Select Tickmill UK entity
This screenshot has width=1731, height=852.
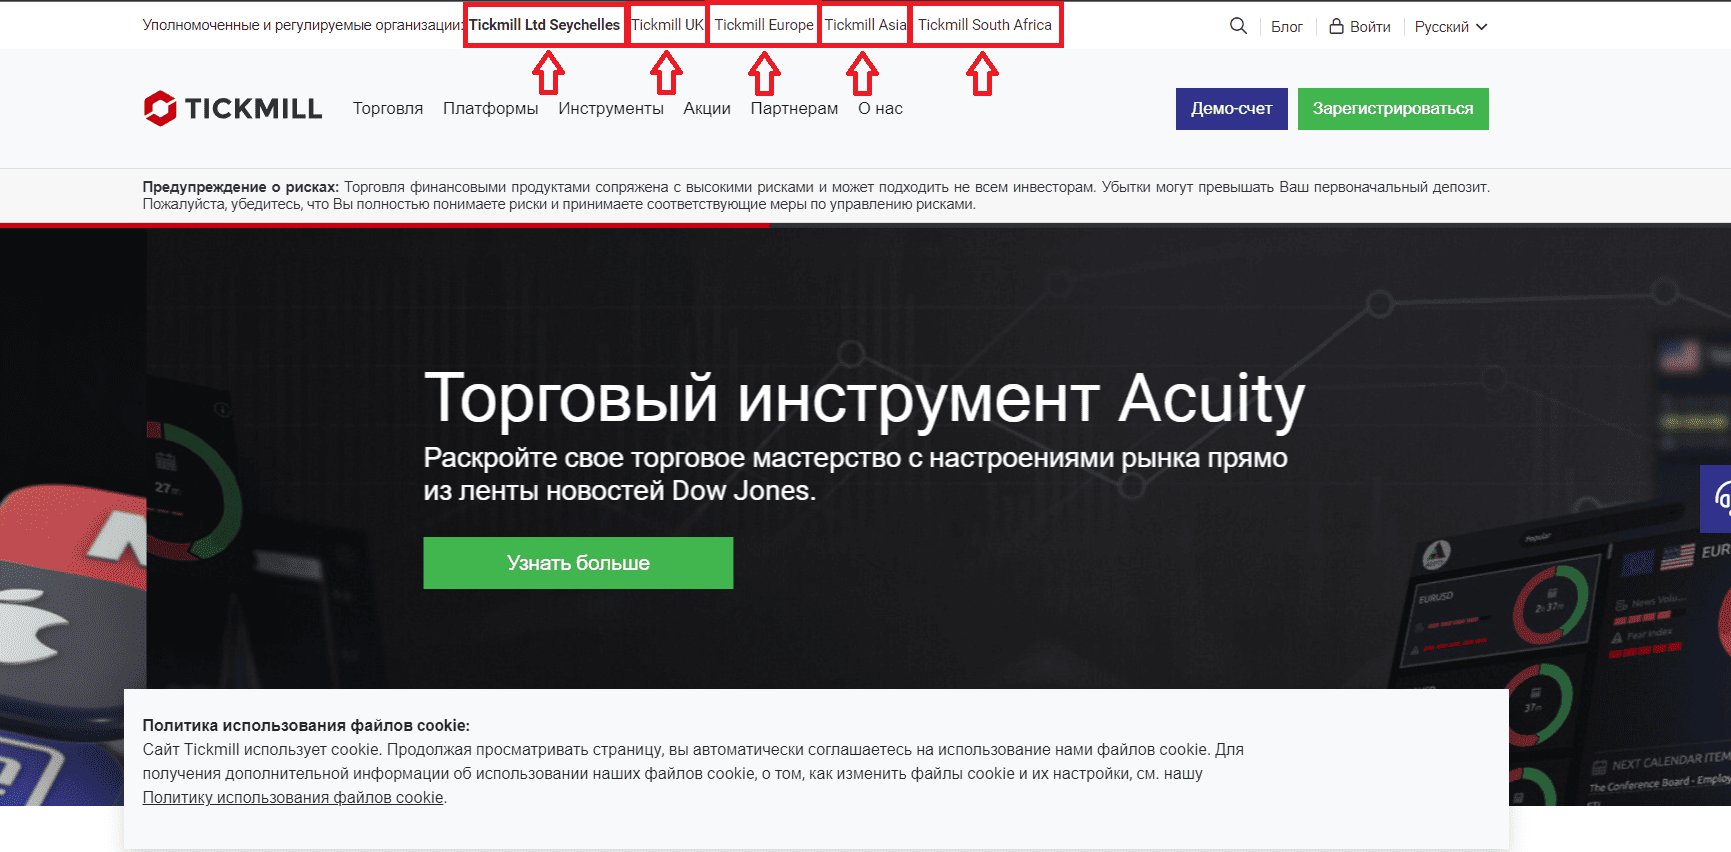(667, 25)
